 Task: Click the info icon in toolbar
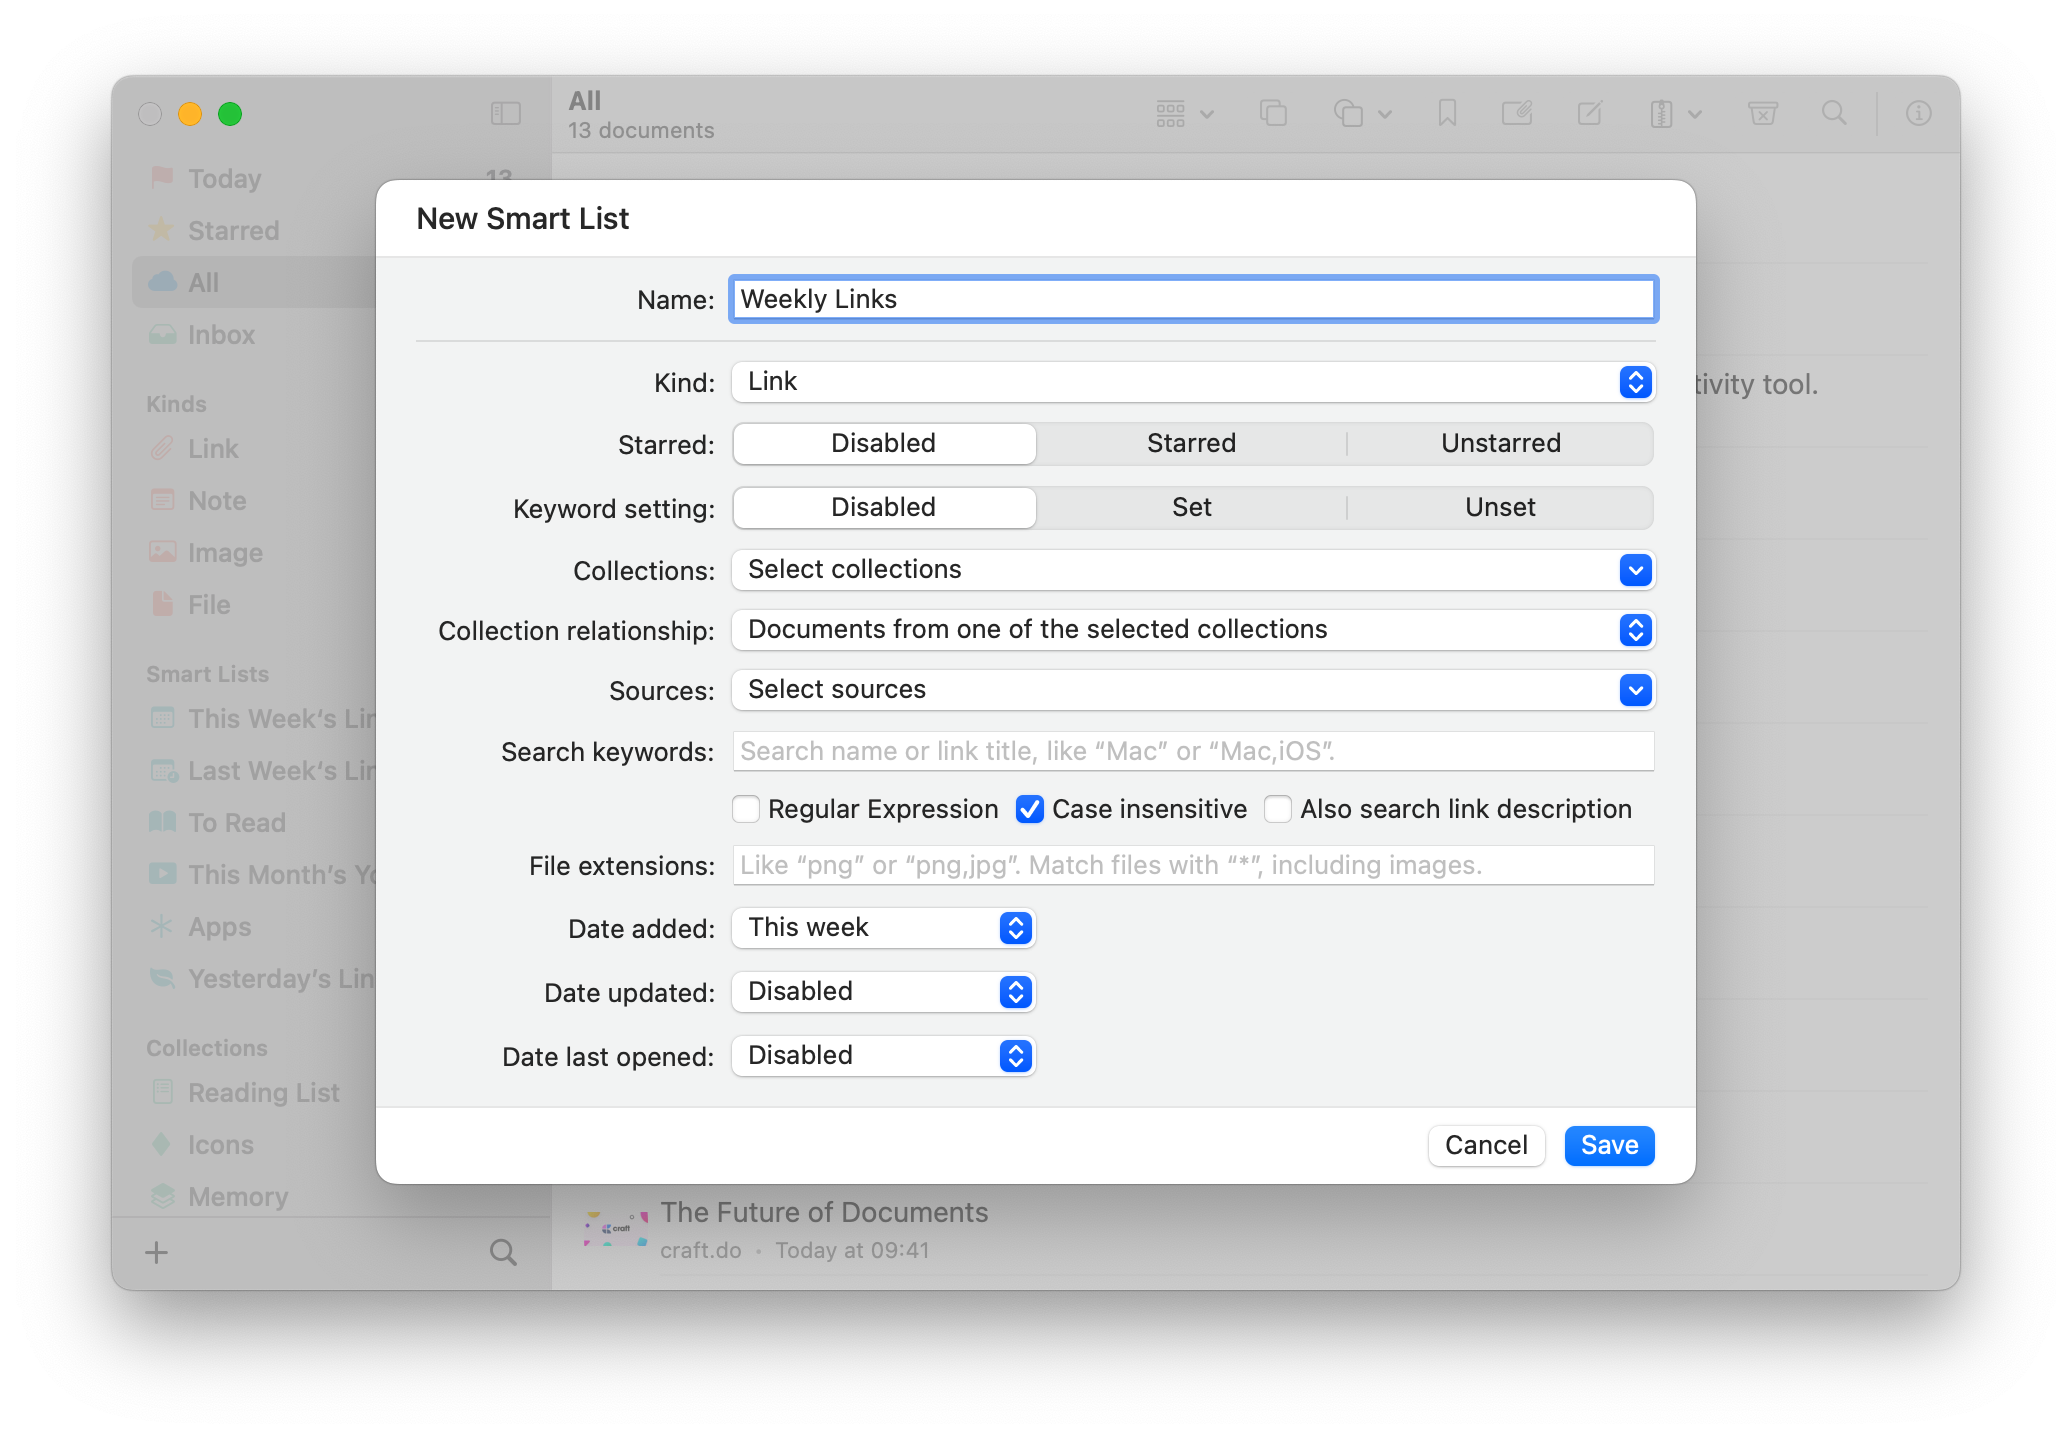[1918, 114]
